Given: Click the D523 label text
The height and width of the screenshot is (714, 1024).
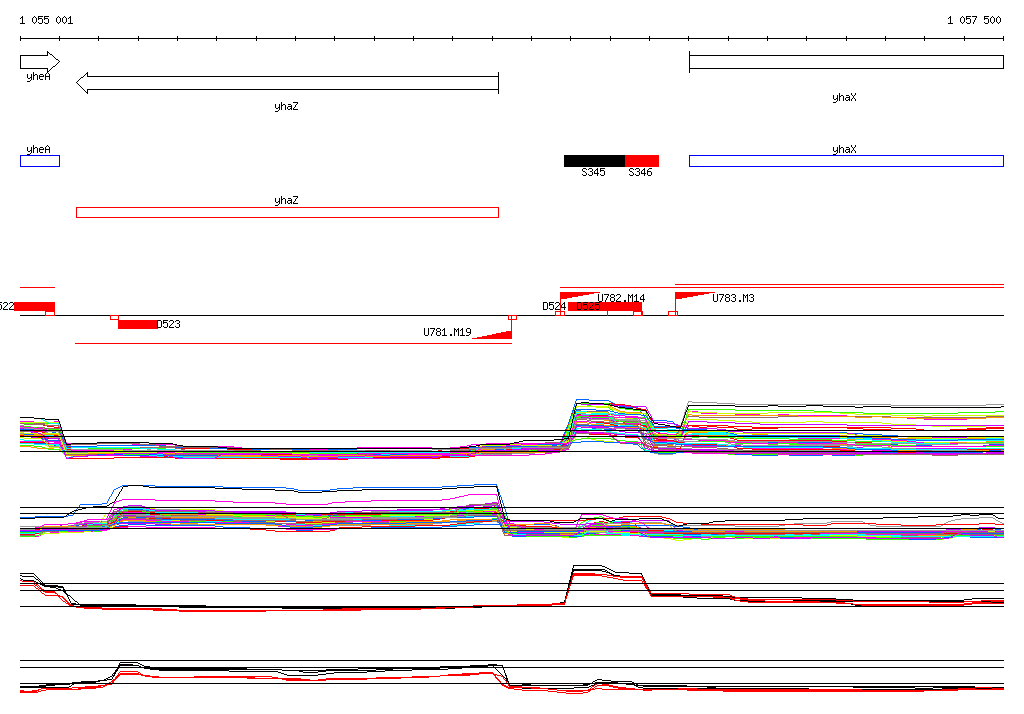Looking at the screenshot, I should click(x=168, y=324).
